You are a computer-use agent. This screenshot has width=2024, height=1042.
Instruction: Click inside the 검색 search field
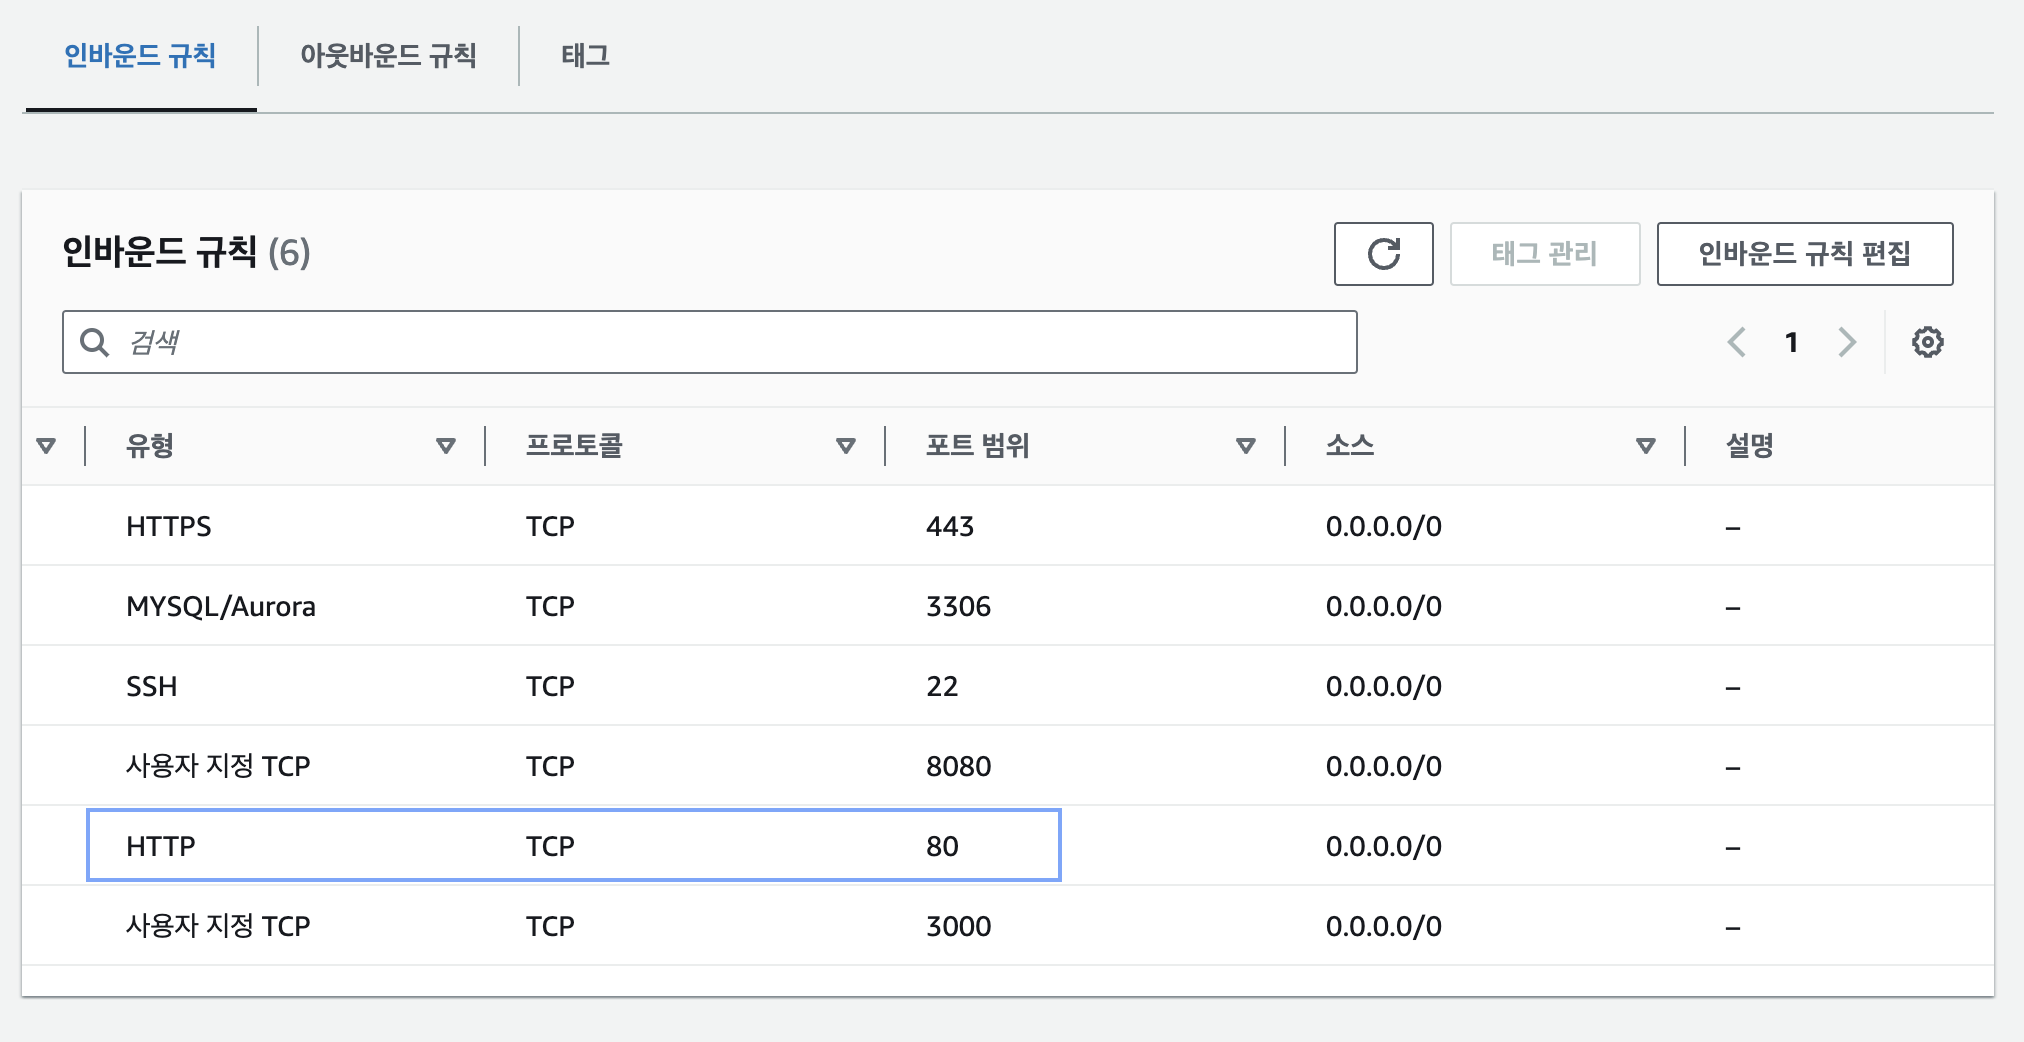[700, 341]
